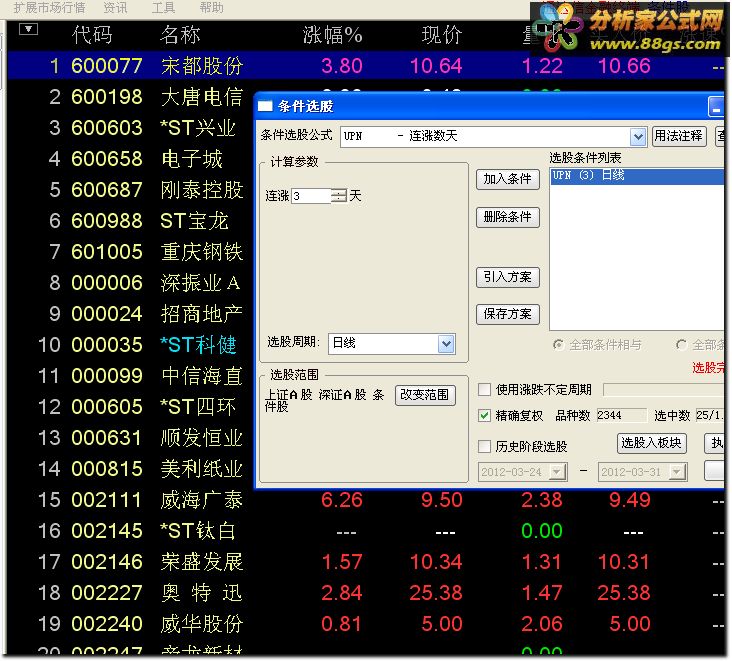Sort by the 代码 column header
Screen dimensions: 732x661
pyautogui.click(x=92, y=35)
